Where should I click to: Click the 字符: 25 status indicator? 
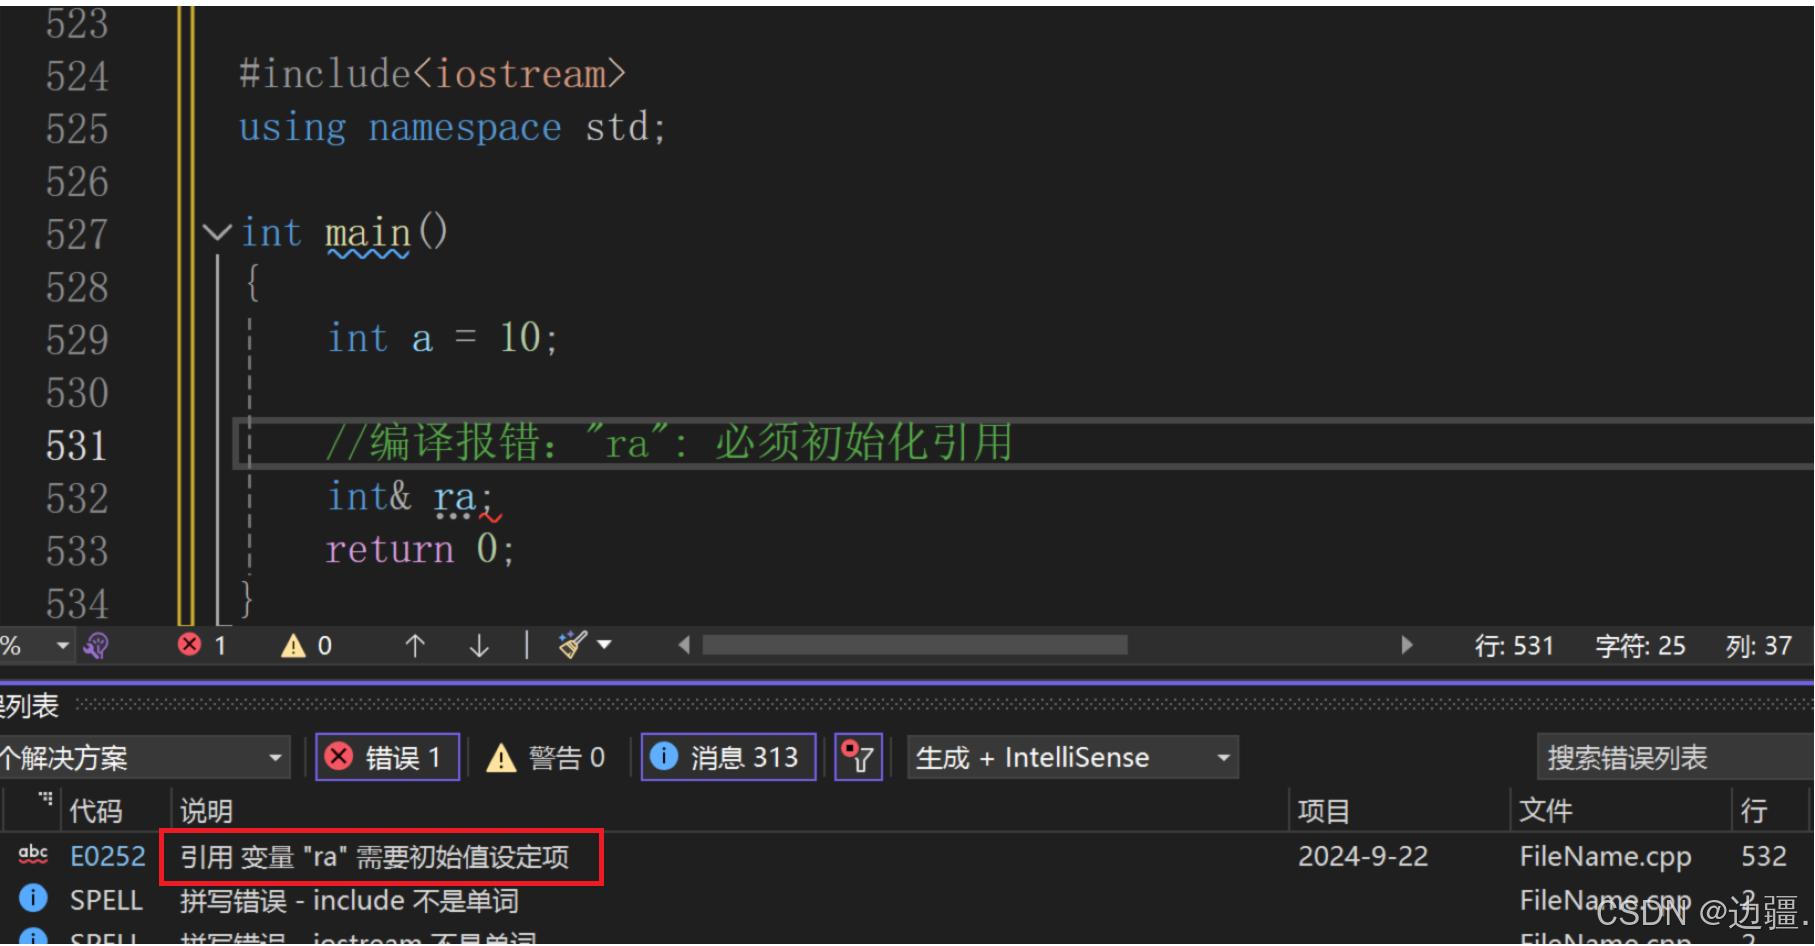(x=1640, y=646)
